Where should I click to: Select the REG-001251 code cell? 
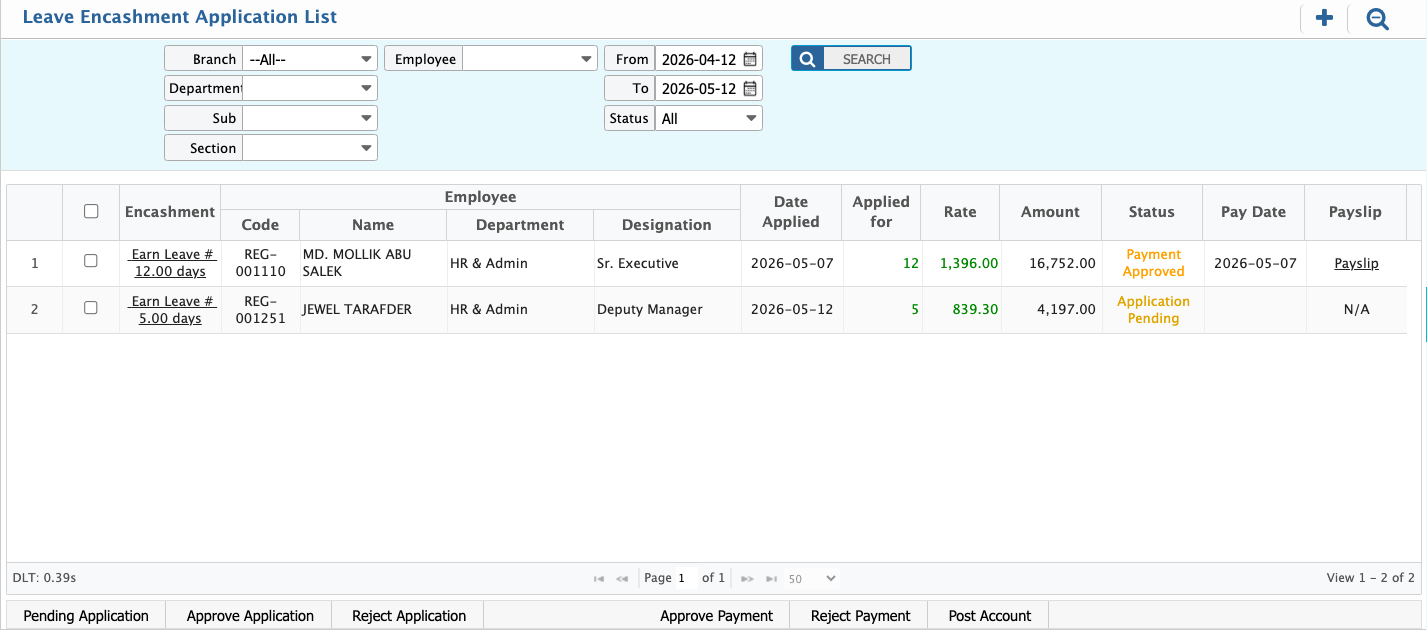click(260, 310)
